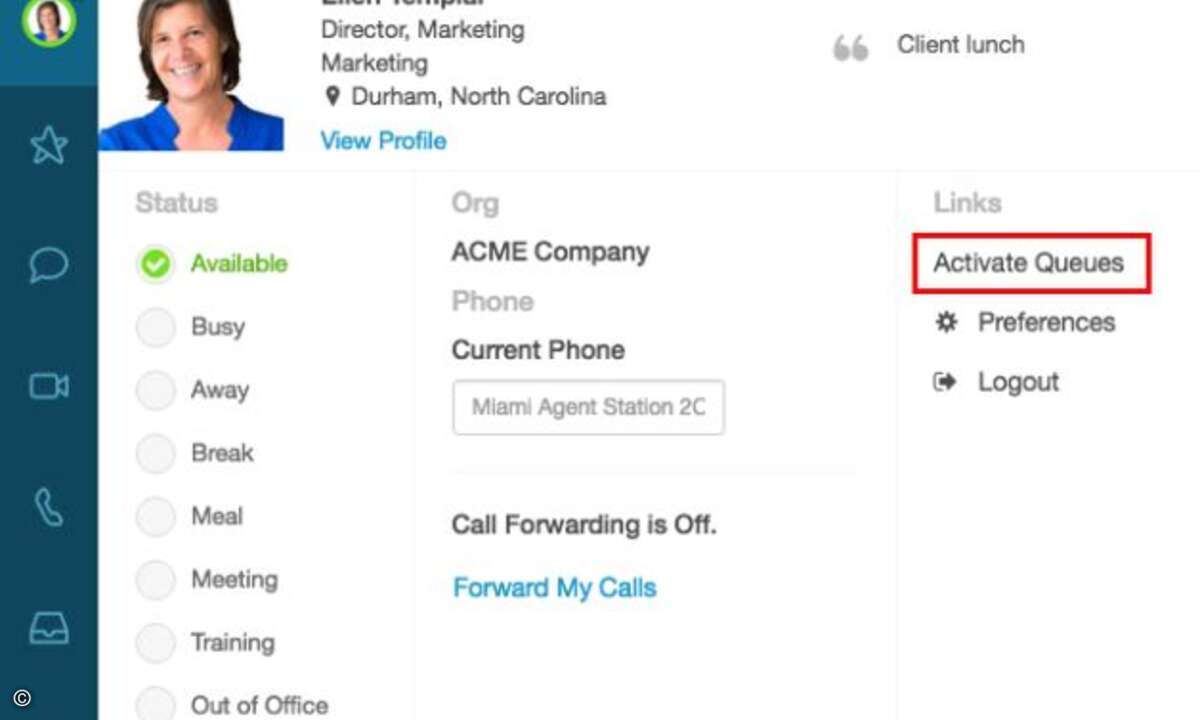Click the profile photo thumbnail

coord(191,75)
